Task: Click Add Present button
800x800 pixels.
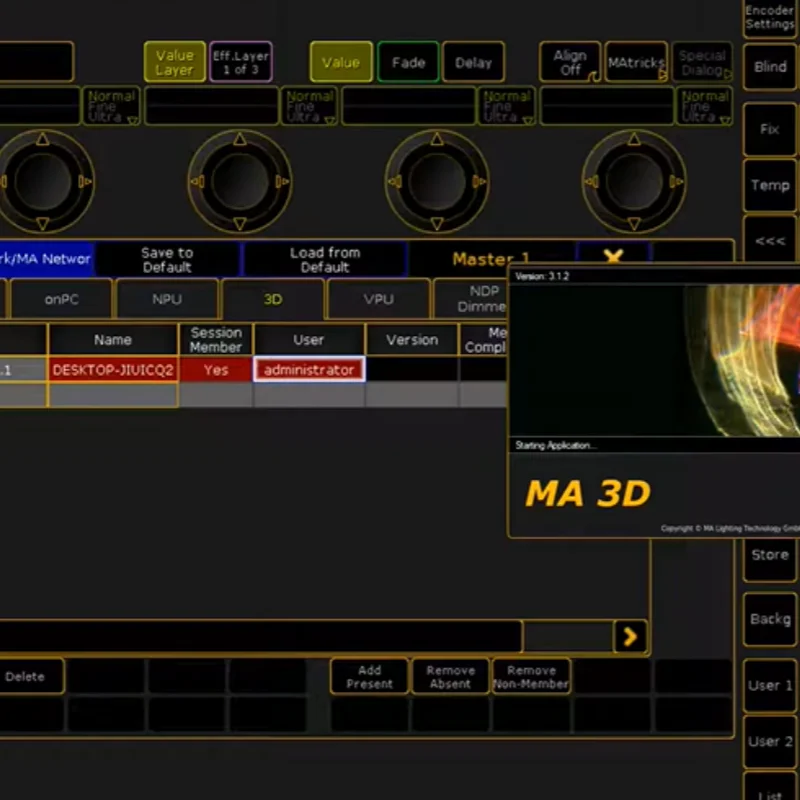Action: tap(369, 677)
